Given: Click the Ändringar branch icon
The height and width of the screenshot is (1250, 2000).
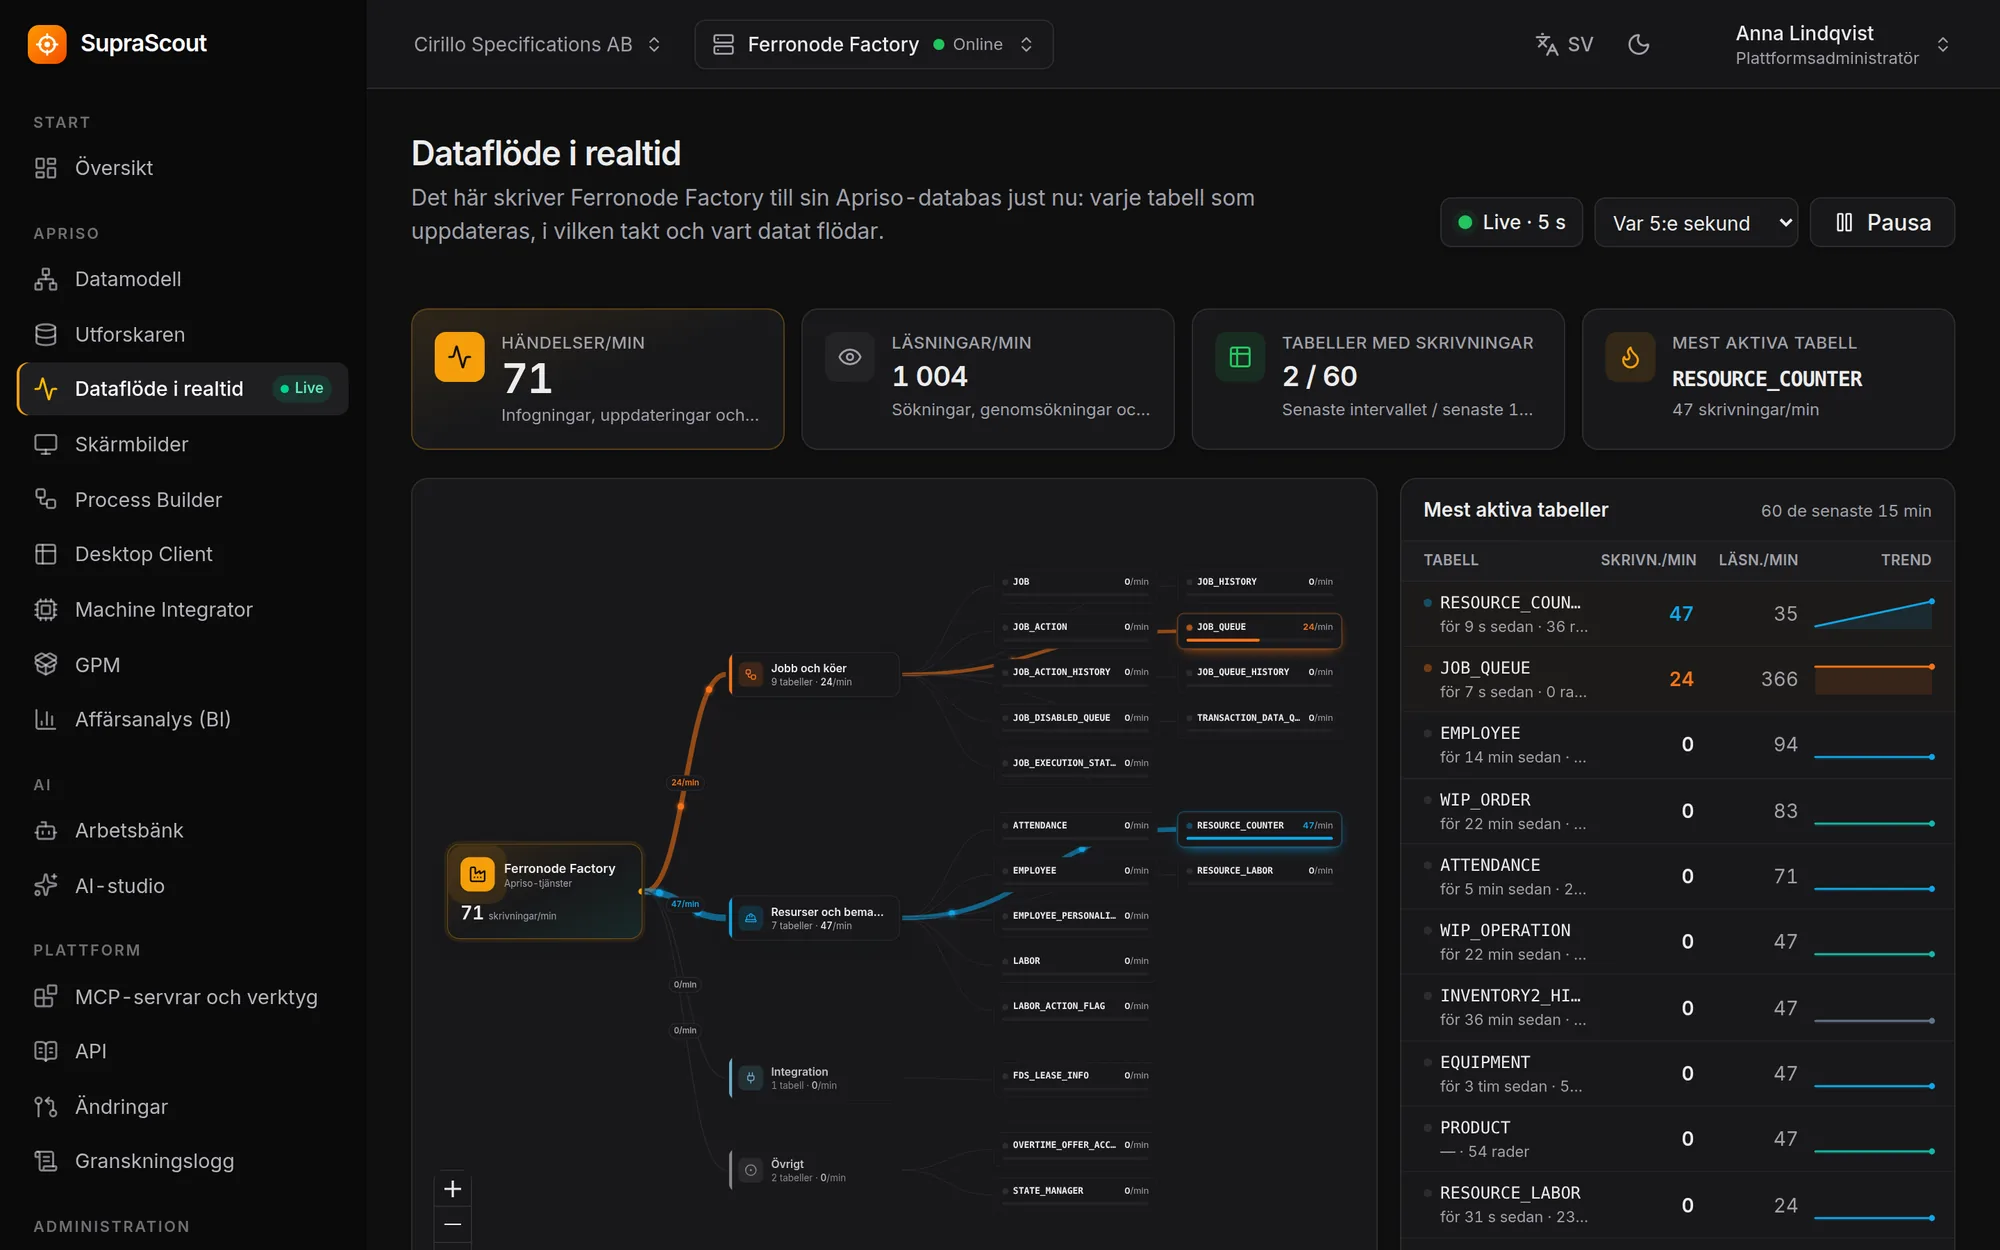Looking at the screenshot, I should (x=46, y=1106).
